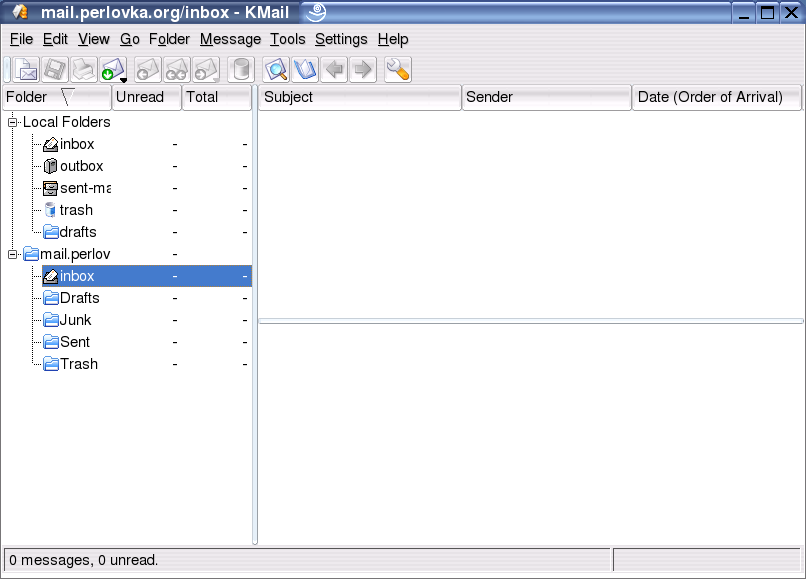Click the '0 messages, 0 unread.' status text

[x=84, y=560]
